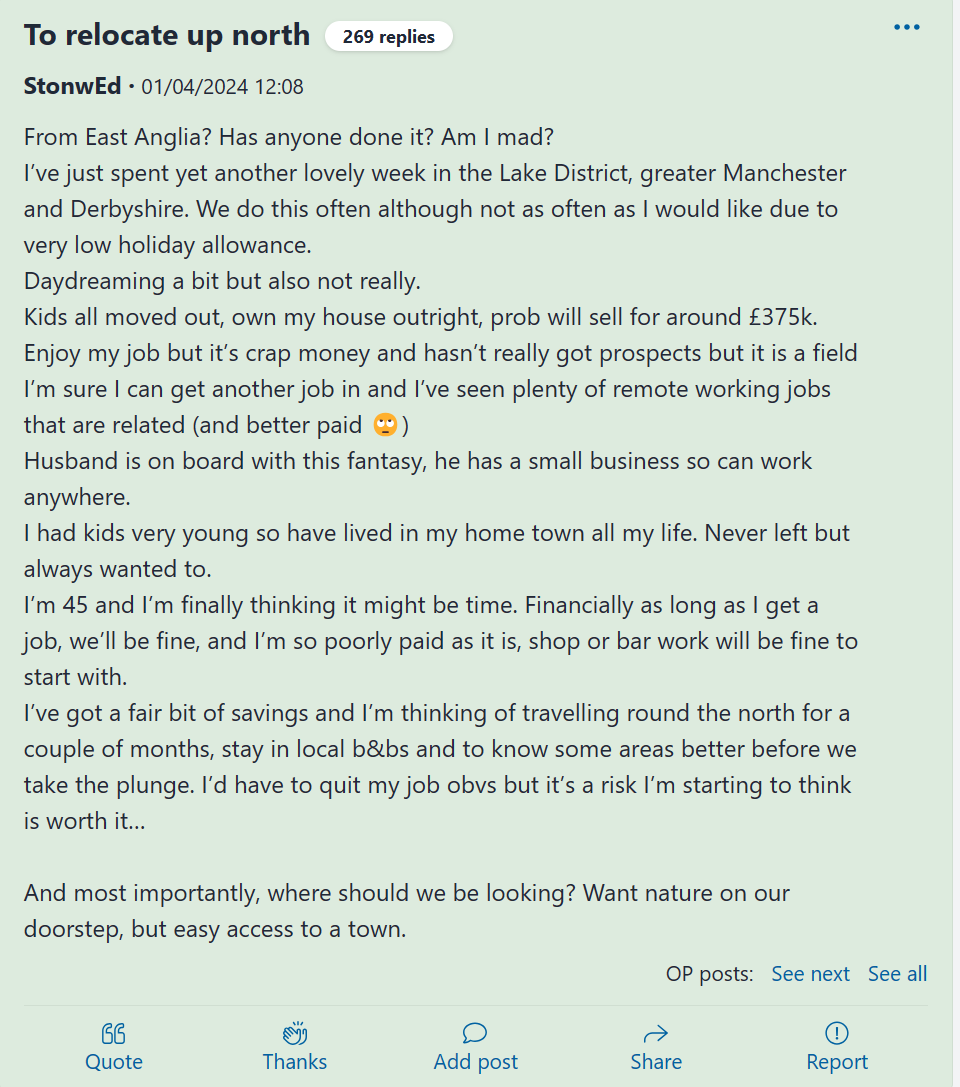The image size is (960, 1087).
Task: Click the thread title To relocate up north
Action: 167,35
